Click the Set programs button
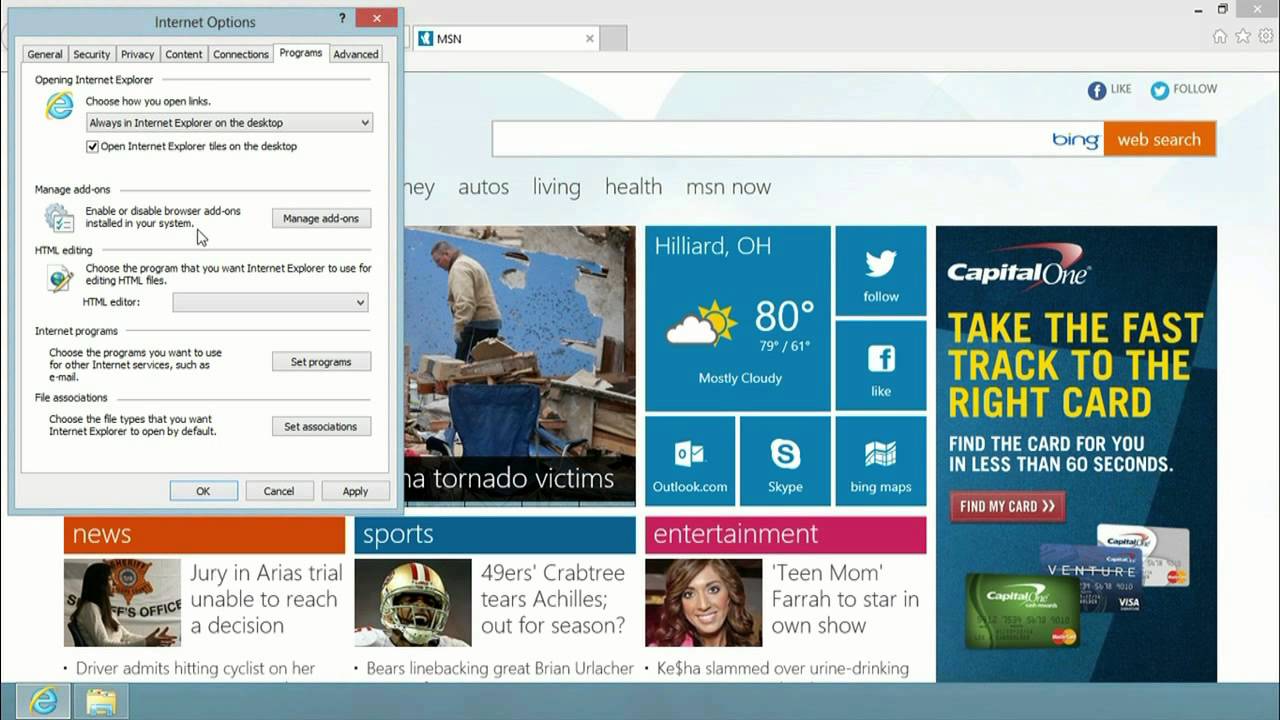The width and height of the screenshot is (1280, 720). pyautogui.click(x=321, y=362)
